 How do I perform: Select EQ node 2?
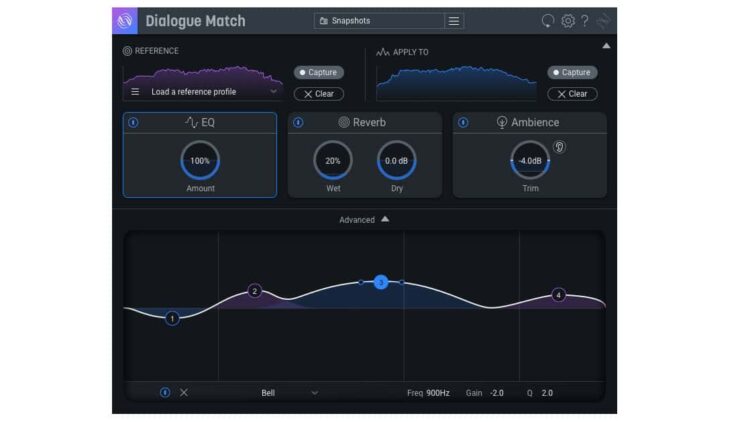pos(254,290)
